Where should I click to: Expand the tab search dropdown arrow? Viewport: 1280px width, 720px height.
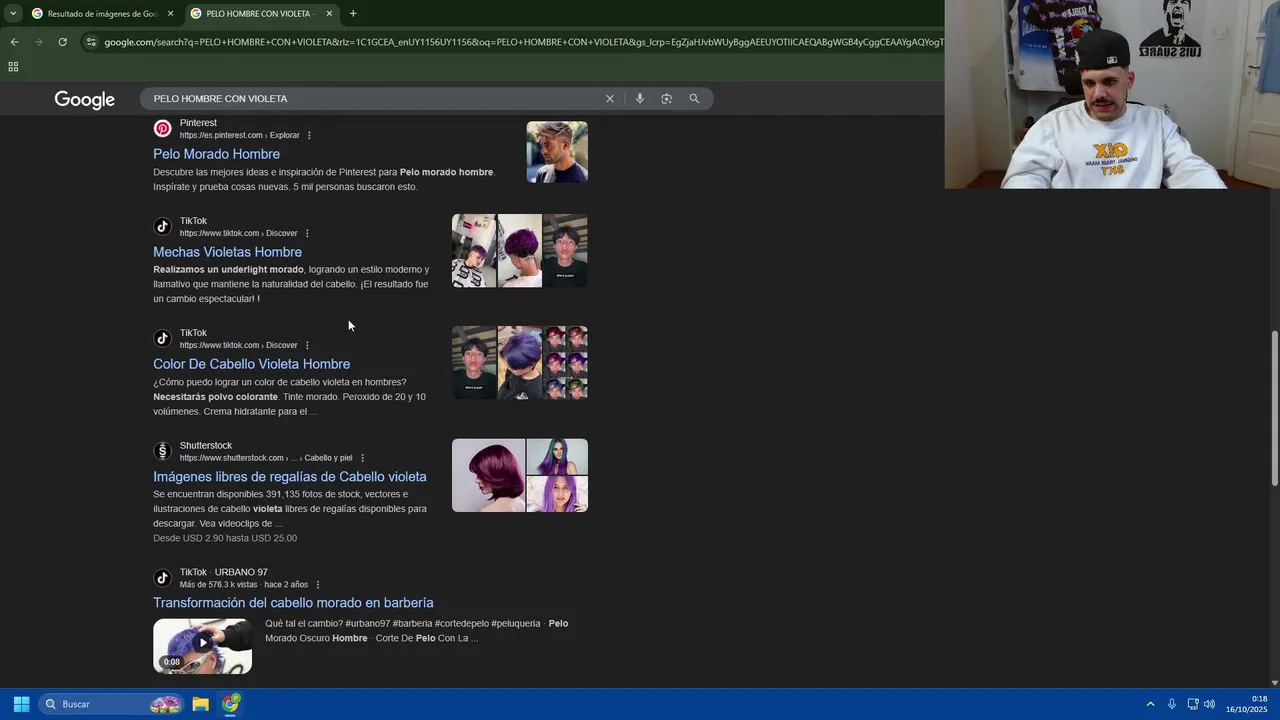coord(13,14)
